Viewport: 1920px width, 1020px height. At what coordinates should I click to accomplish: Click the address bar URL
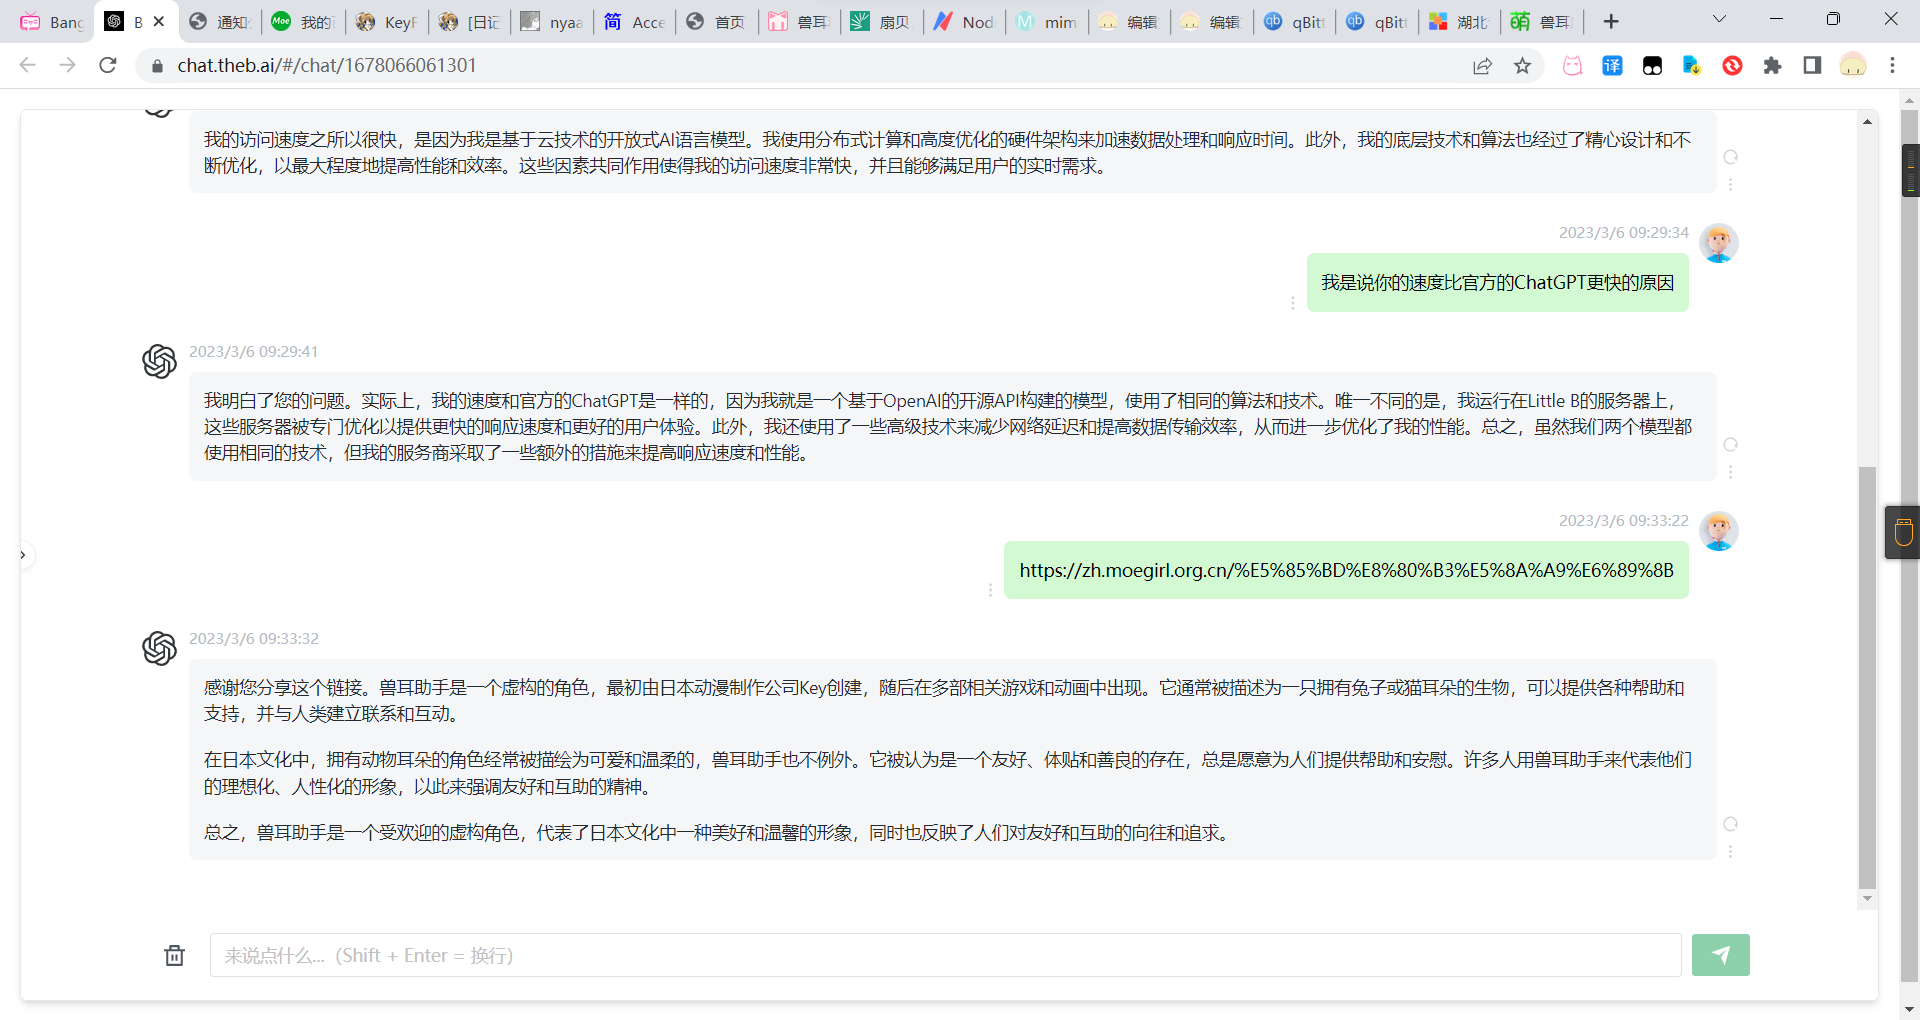pos(327,66)
